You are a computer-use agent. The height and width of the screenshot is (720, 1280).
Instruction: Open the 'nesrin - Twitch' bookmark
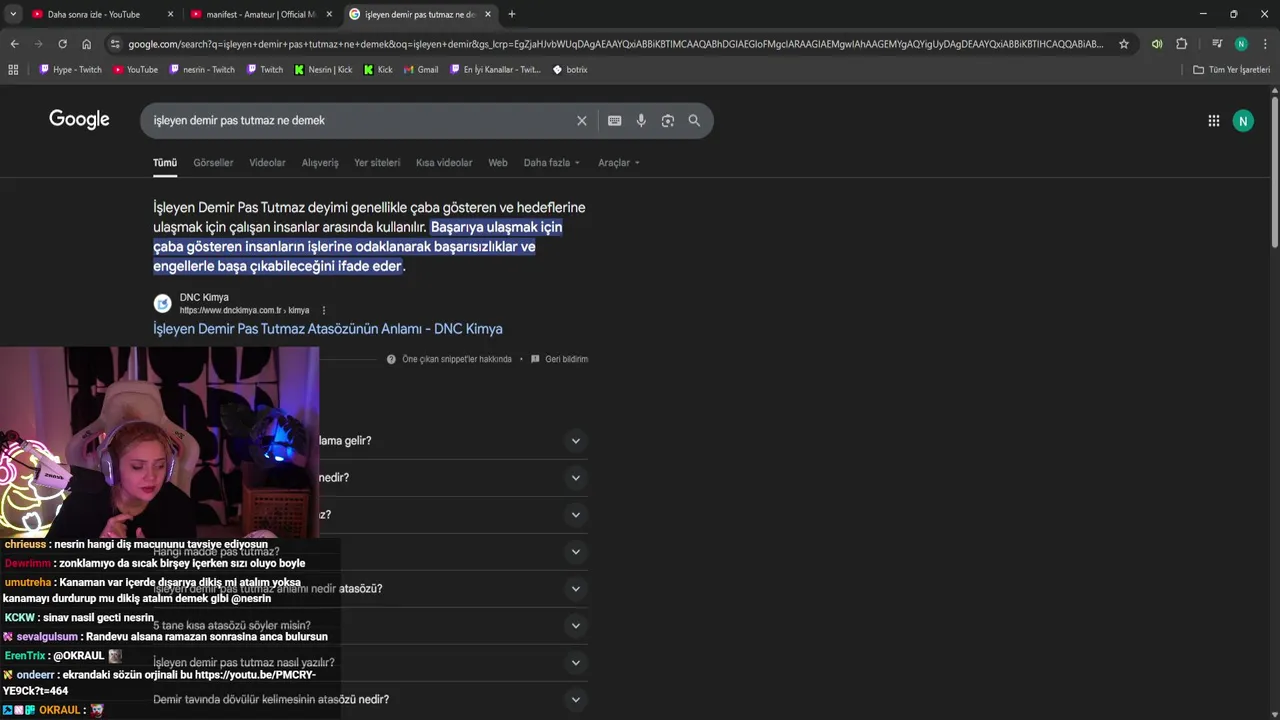click(202, 70)
